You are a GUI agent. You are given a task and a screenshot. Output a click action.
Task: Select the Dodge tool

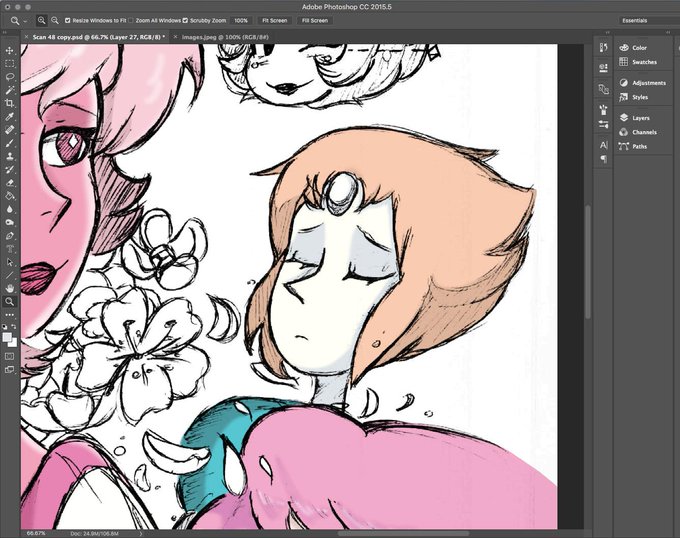coord(10,222)
